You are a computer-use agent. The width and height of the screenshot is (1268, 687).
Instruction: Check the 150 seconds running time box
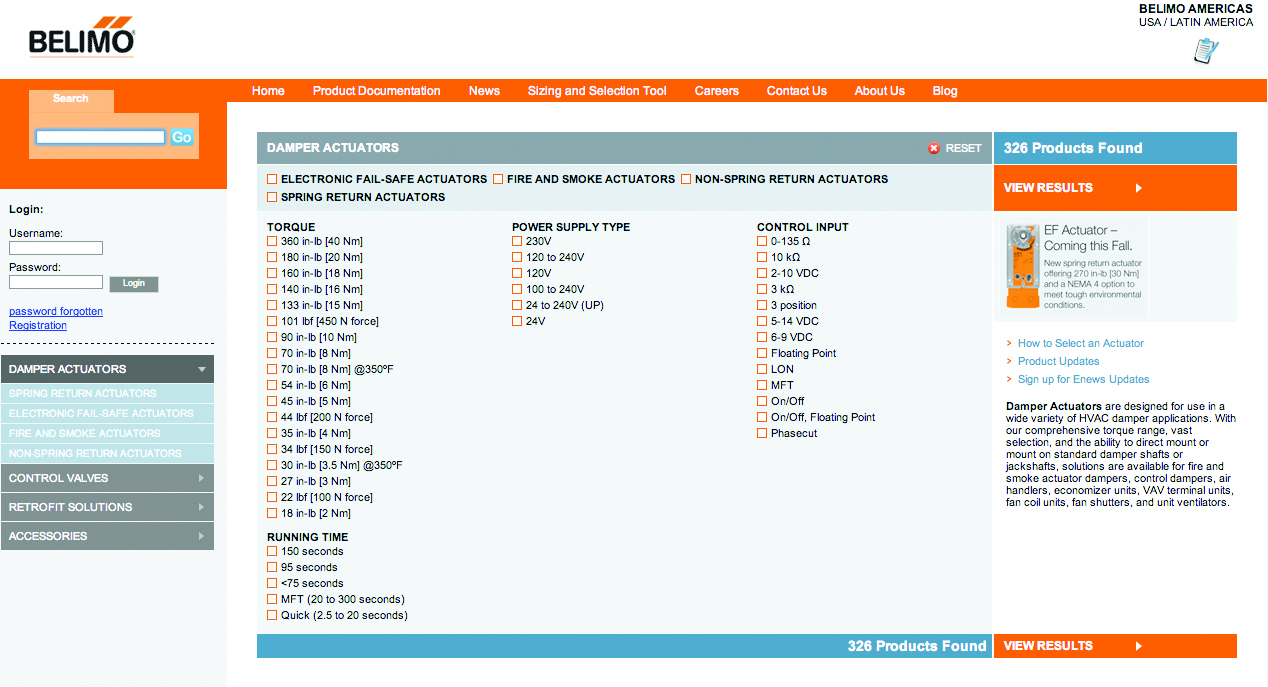tap(272, 551)
